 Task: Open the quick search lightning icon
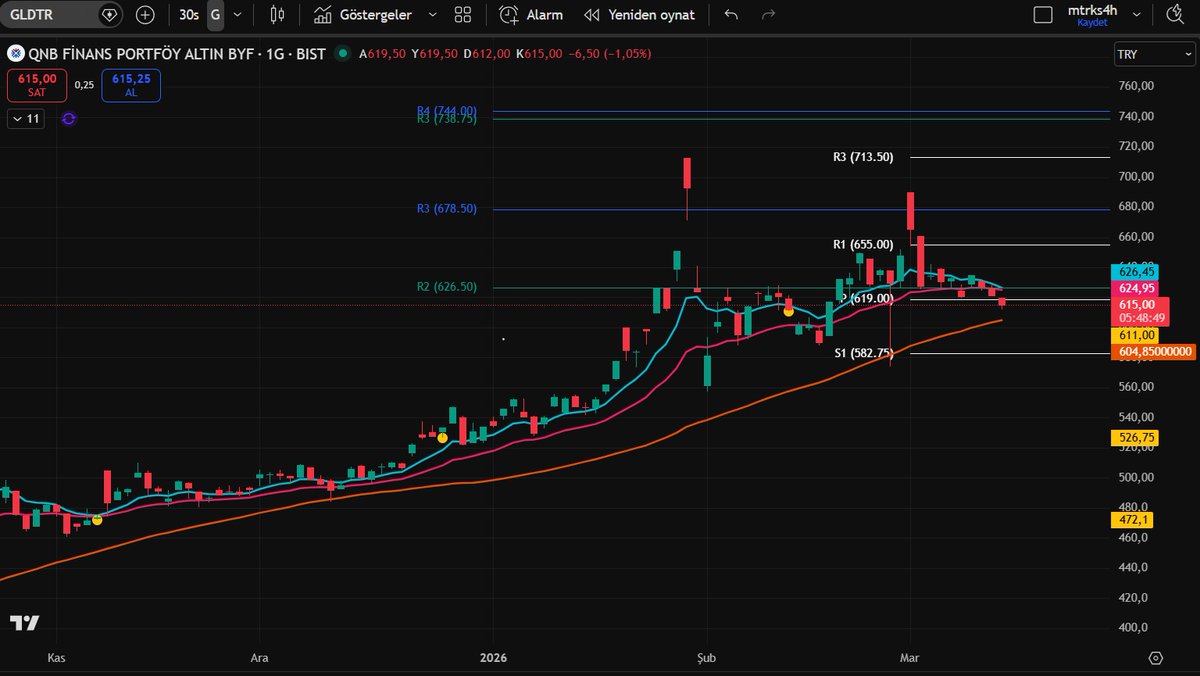click(1175, 15)
